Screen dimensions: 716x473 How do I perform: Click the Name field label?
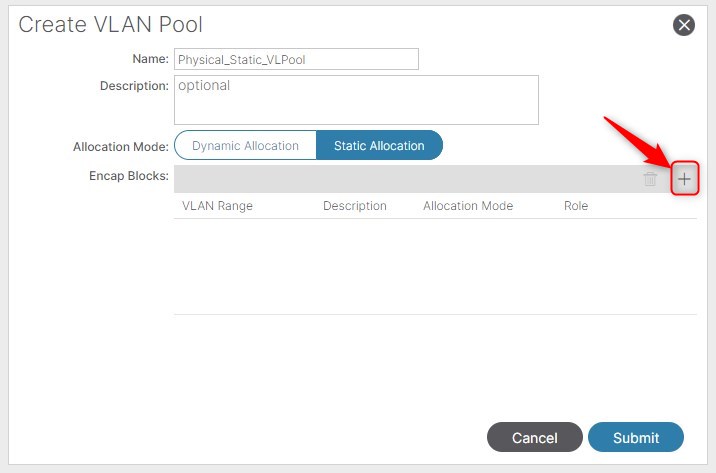(150, 59)
